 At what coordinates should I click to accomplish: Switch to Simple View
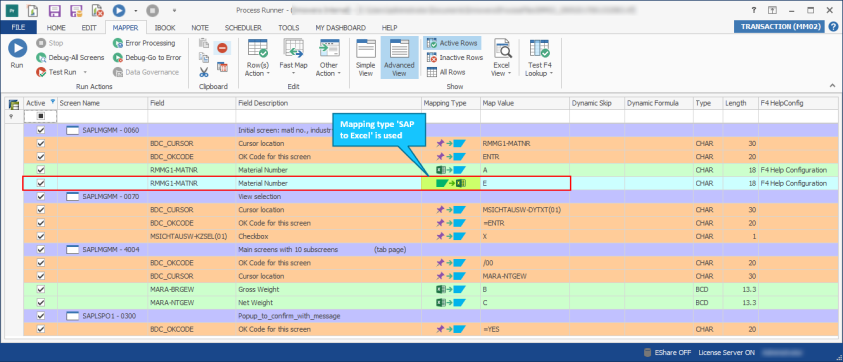pos(366,58)
